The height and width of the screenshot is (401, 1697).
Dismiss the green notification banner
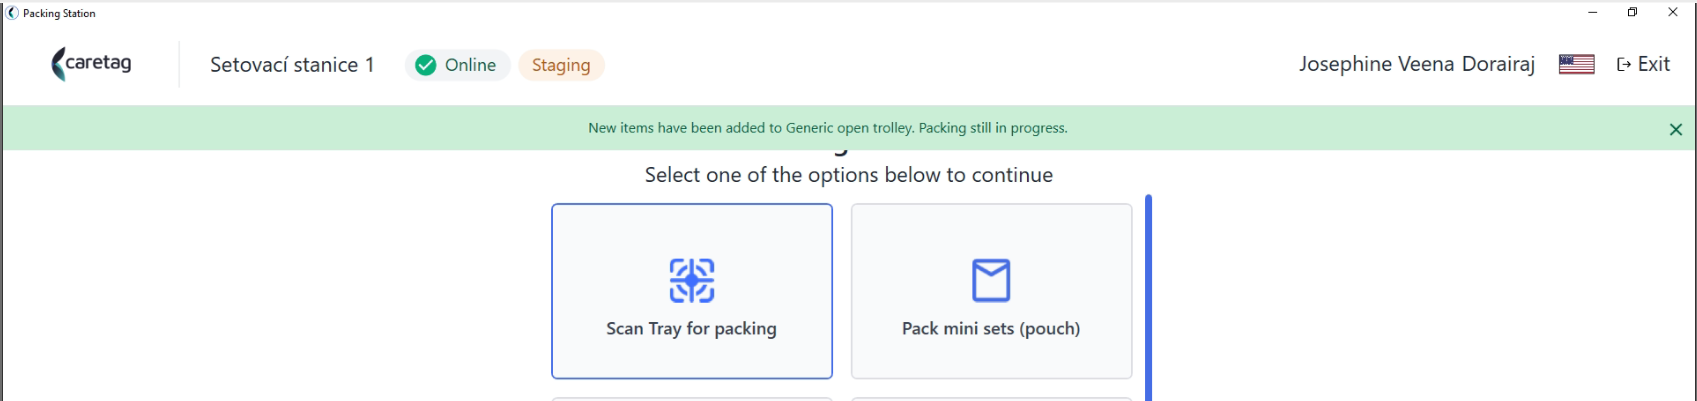1676,129
